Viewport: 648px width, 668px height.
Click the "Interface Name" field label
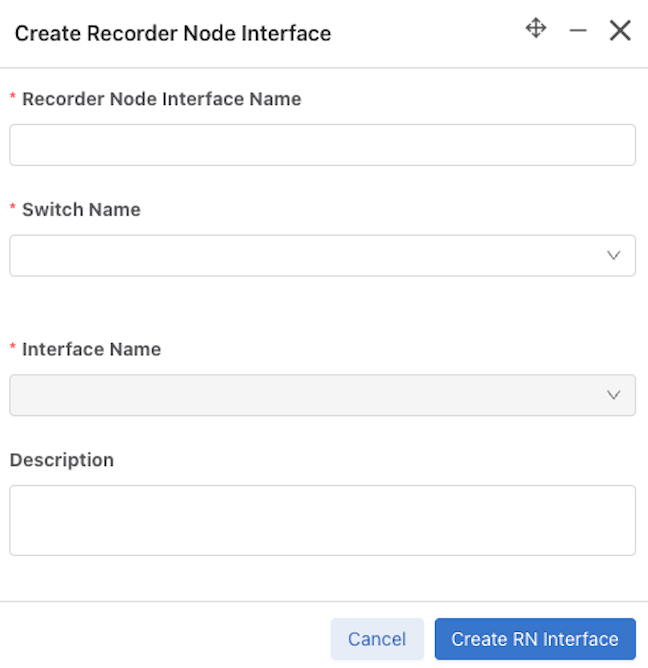pyautogui.click(x=92, y=349)
